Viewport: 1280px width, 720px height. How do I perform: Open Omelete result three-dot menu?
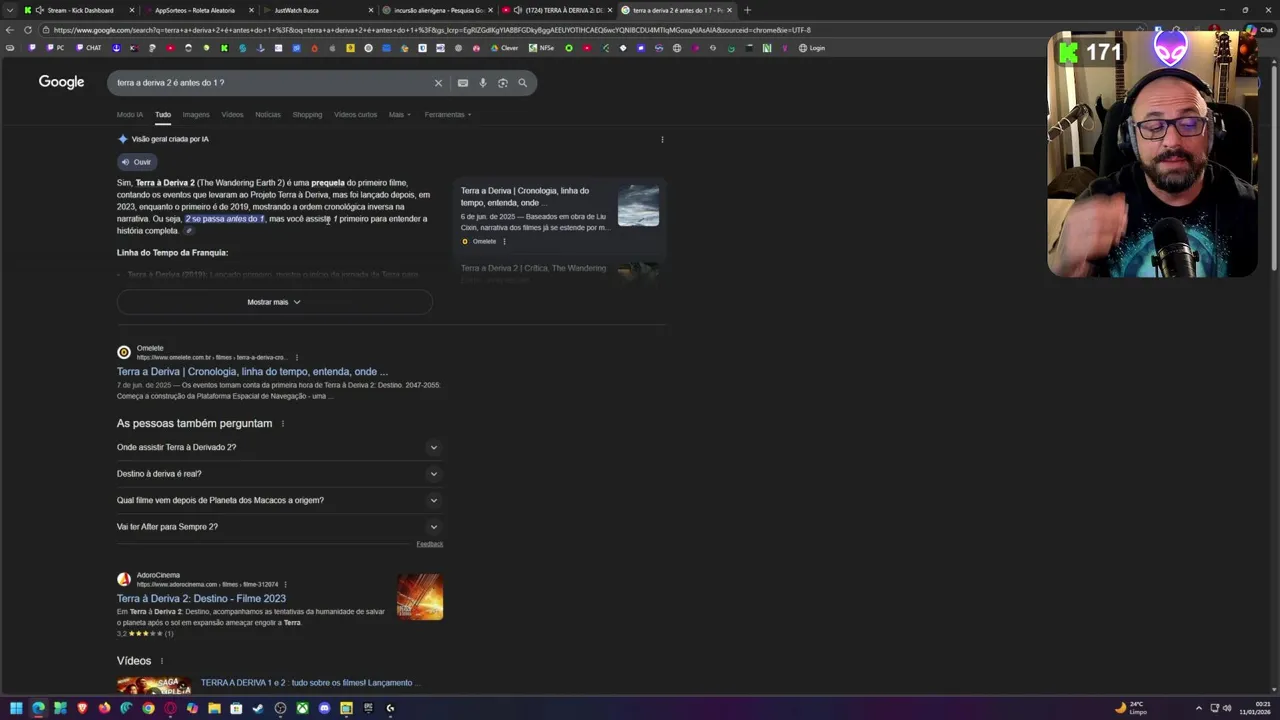pos(296,357)
